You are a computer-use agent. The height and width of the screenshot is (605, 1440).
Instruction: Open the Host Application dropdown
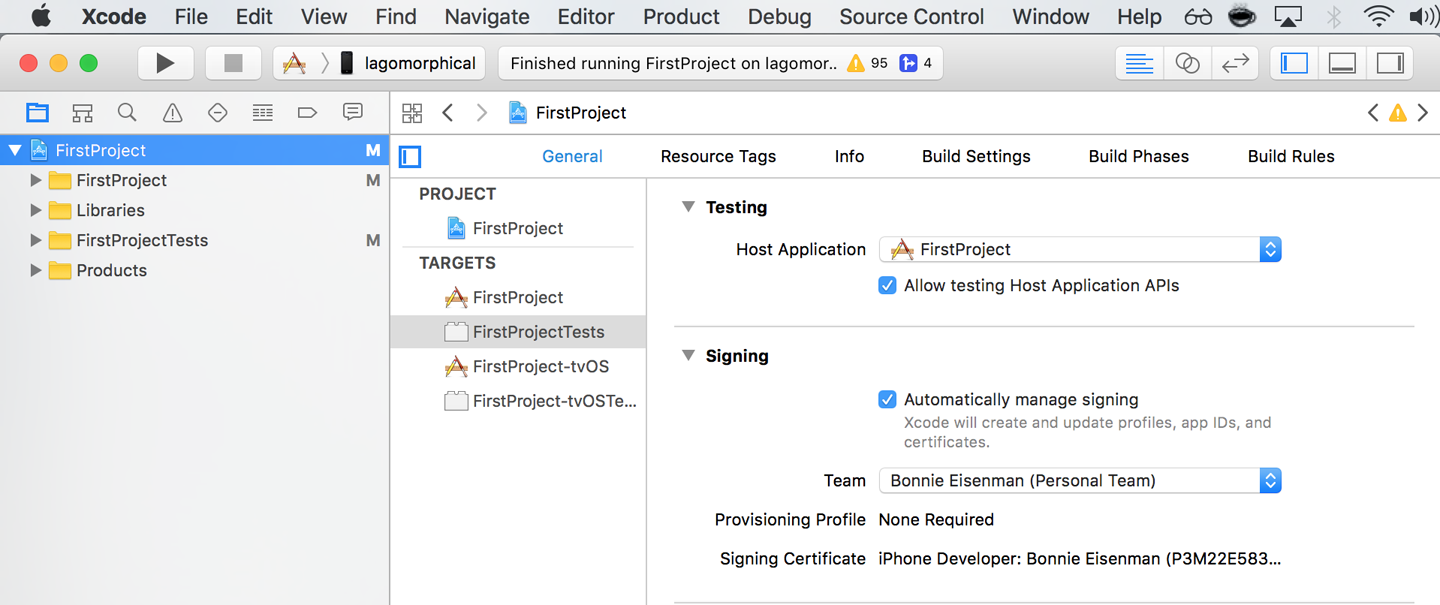coord(1079,250)
